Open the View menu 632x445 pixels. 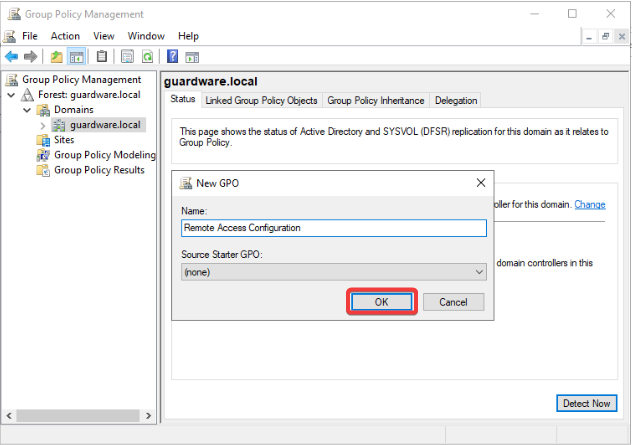tap(104, 36)
